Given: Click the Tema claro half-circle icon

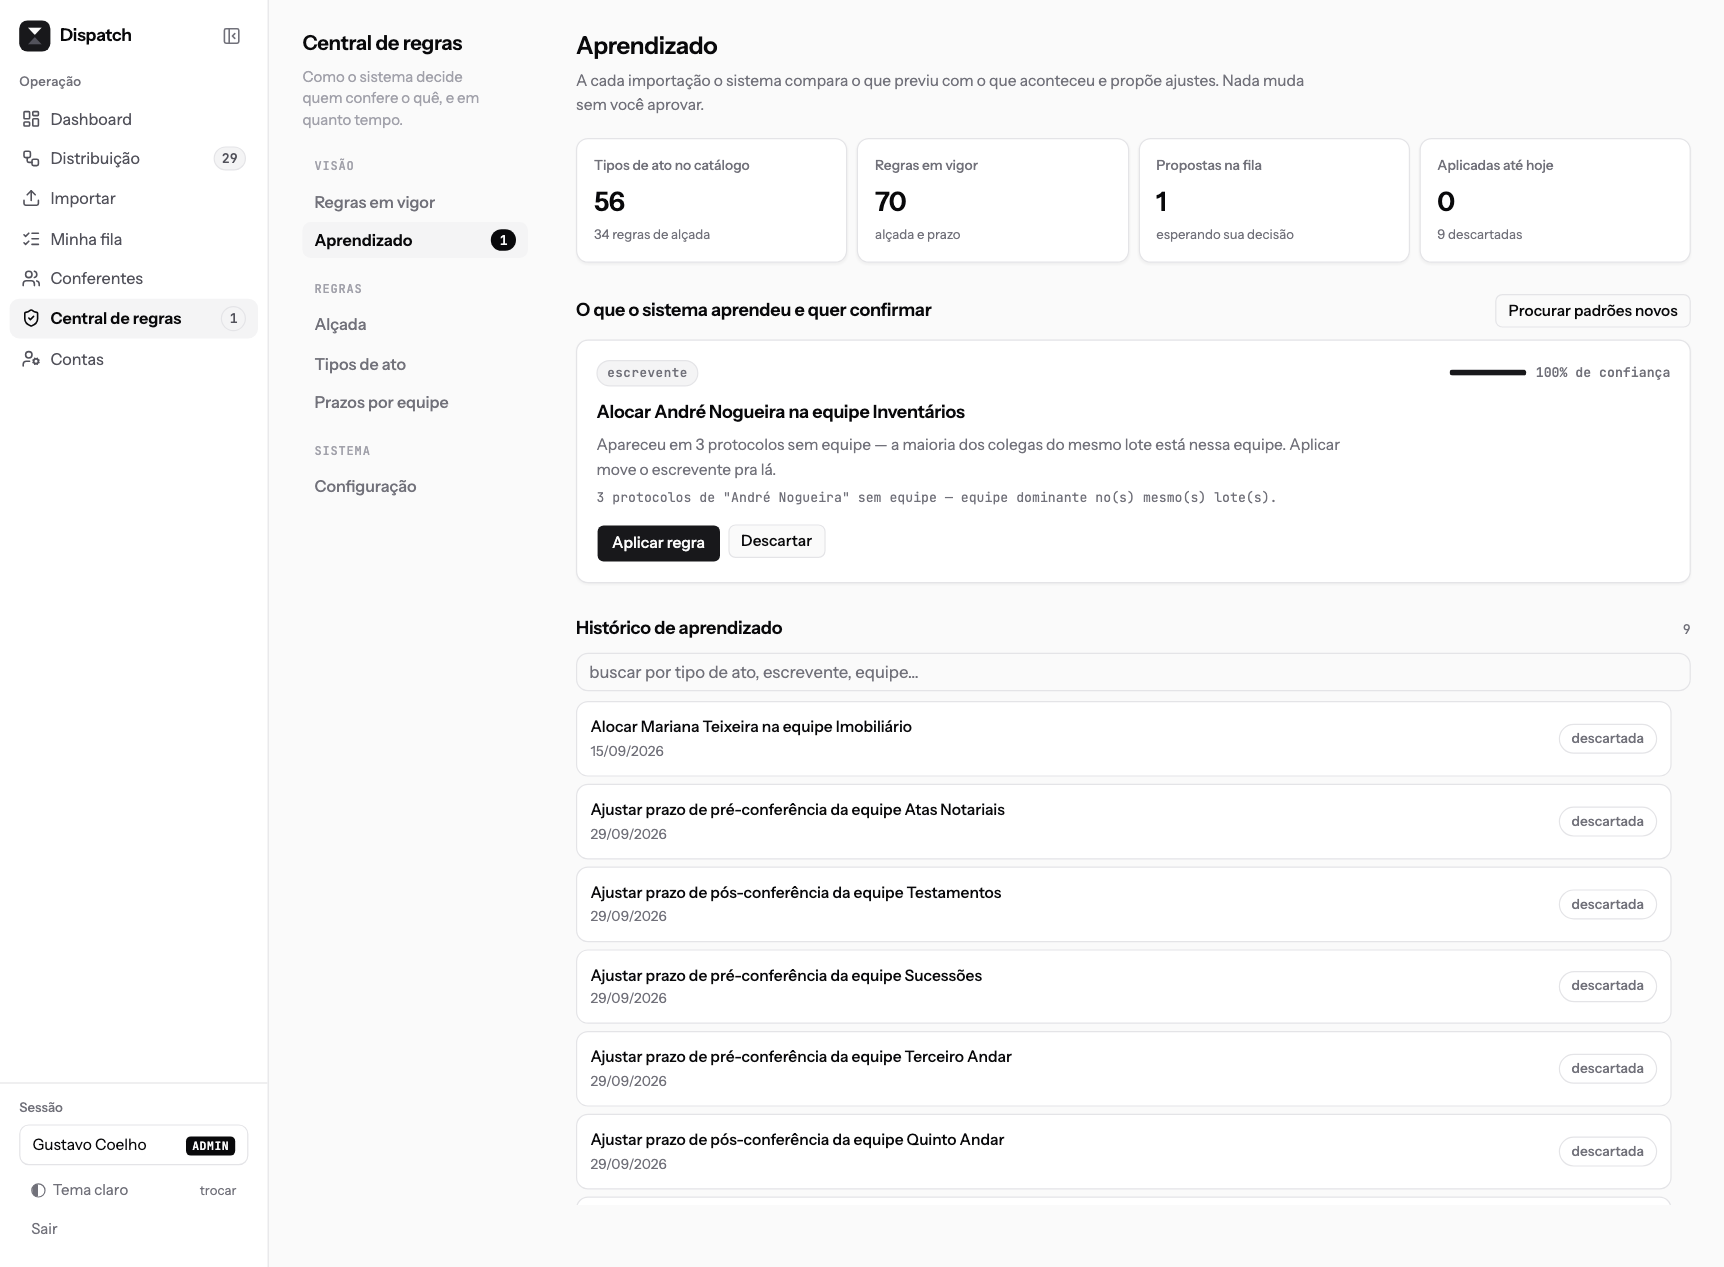Looking at the screenshot, I should tap(38, 1190).
